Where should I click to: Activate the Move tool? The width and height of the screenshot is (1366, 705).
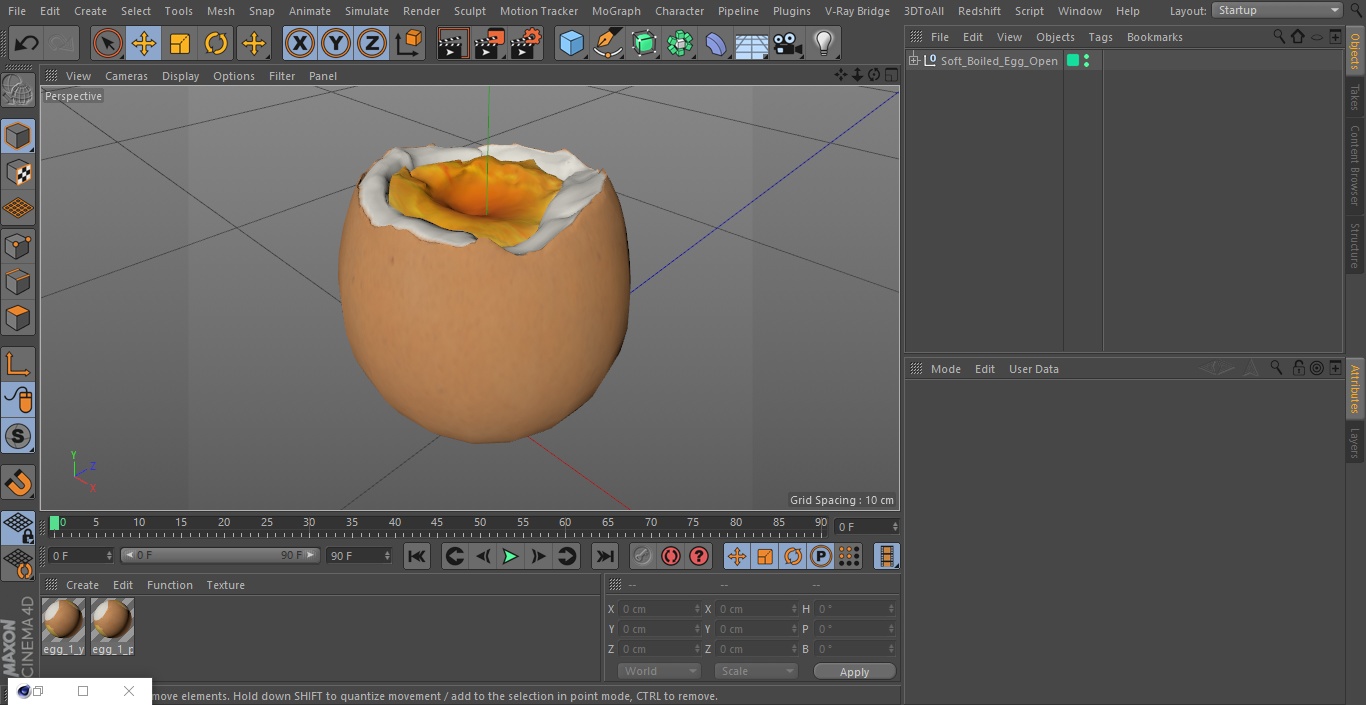point(144,43)
